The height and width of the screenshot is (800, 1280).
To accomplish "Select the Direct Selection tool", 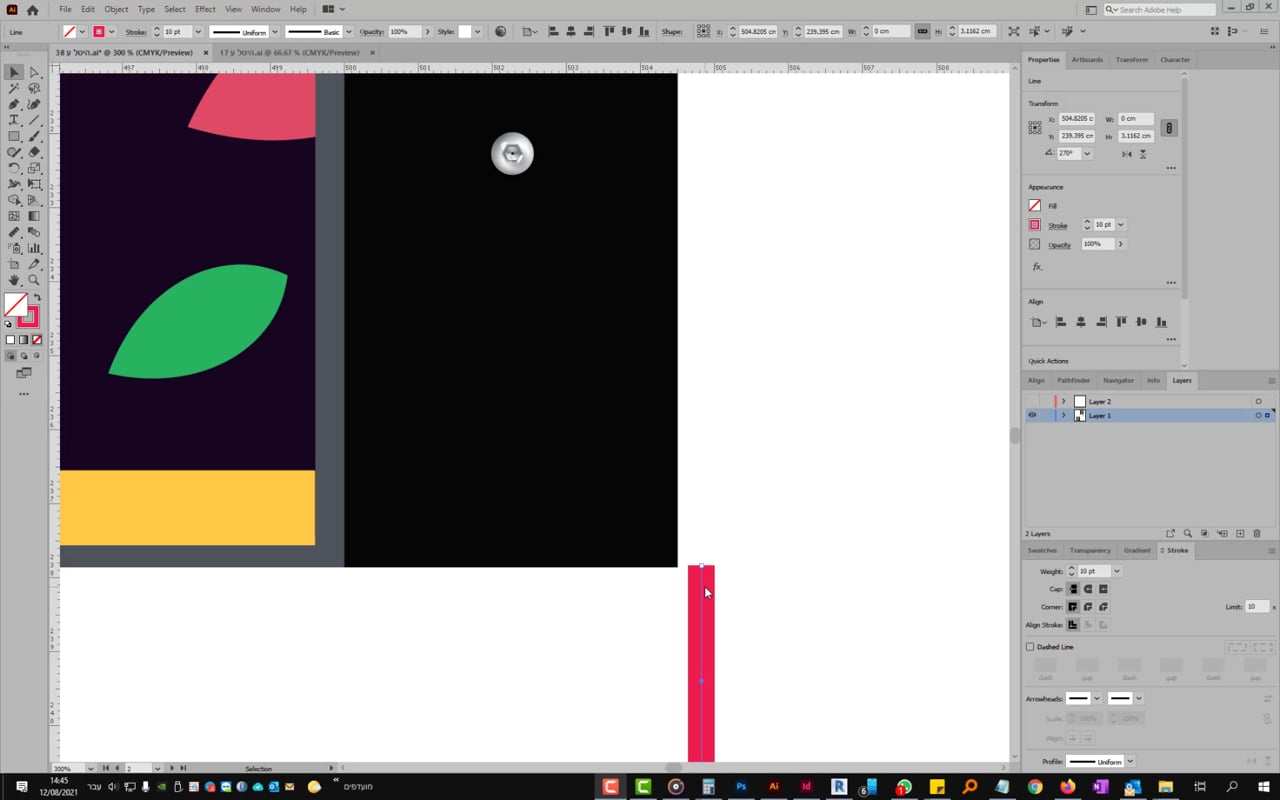I will point(34,72).
